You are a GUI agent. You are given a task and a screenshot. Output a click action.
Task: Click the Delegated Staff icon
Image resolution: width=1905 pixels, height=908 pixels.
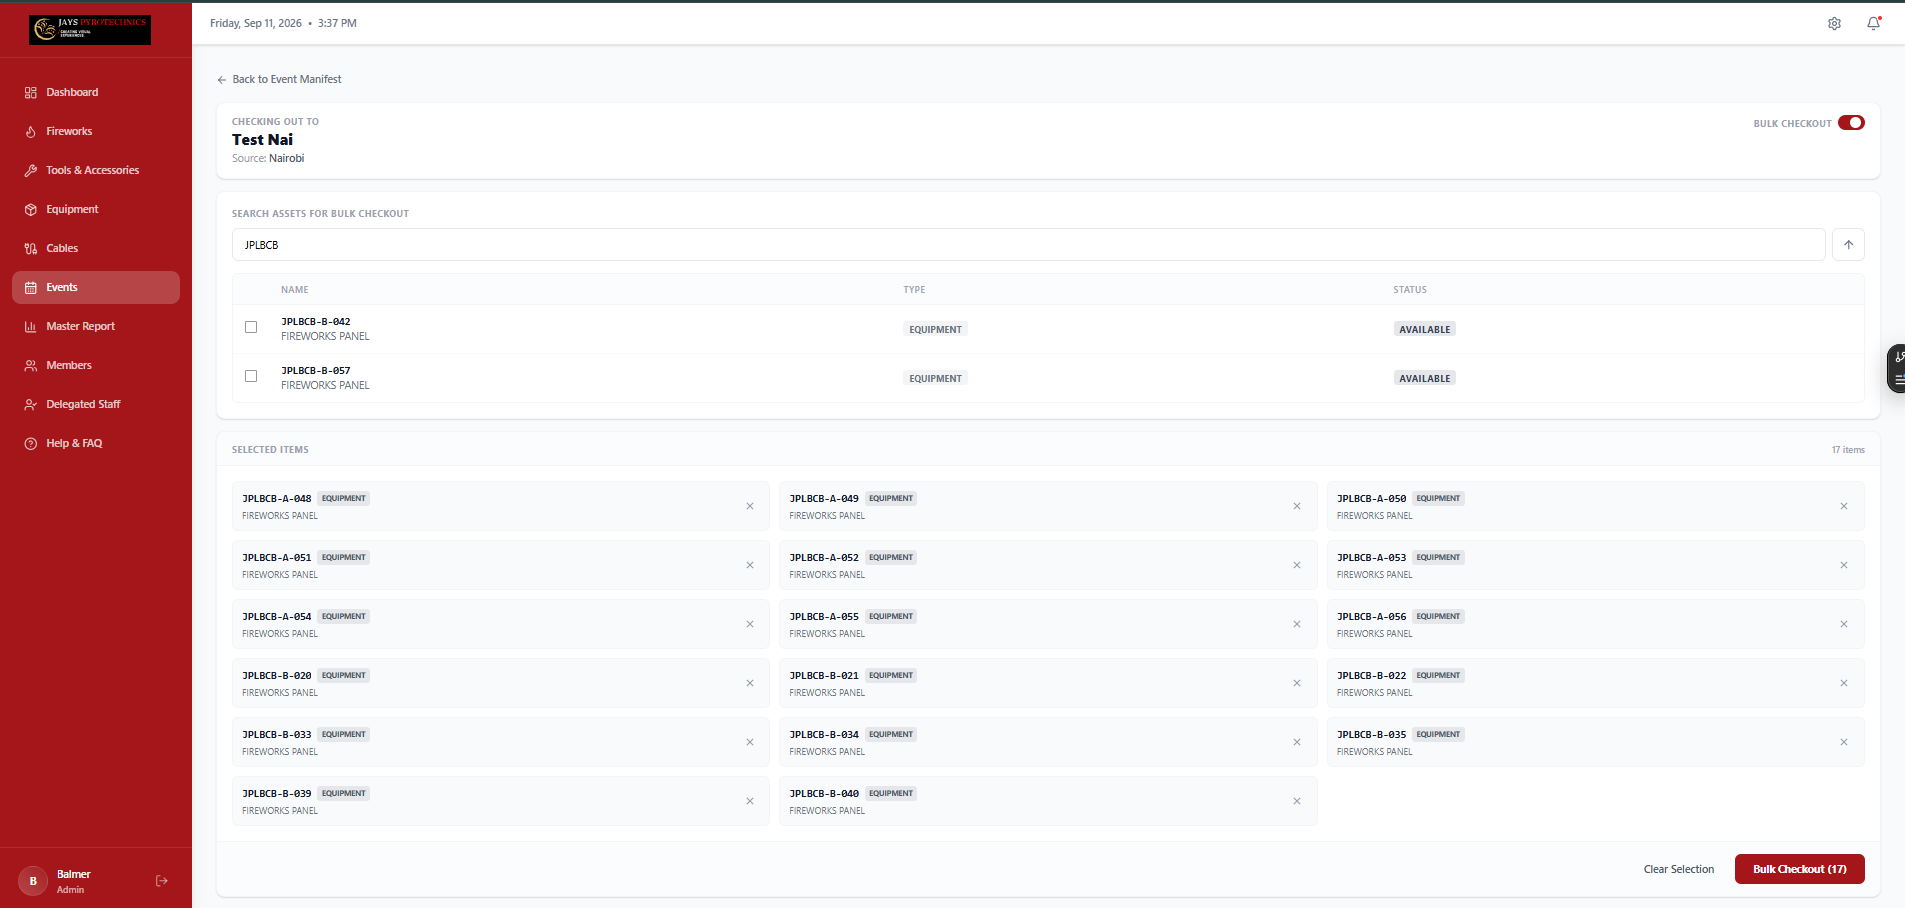coord(31,405)
